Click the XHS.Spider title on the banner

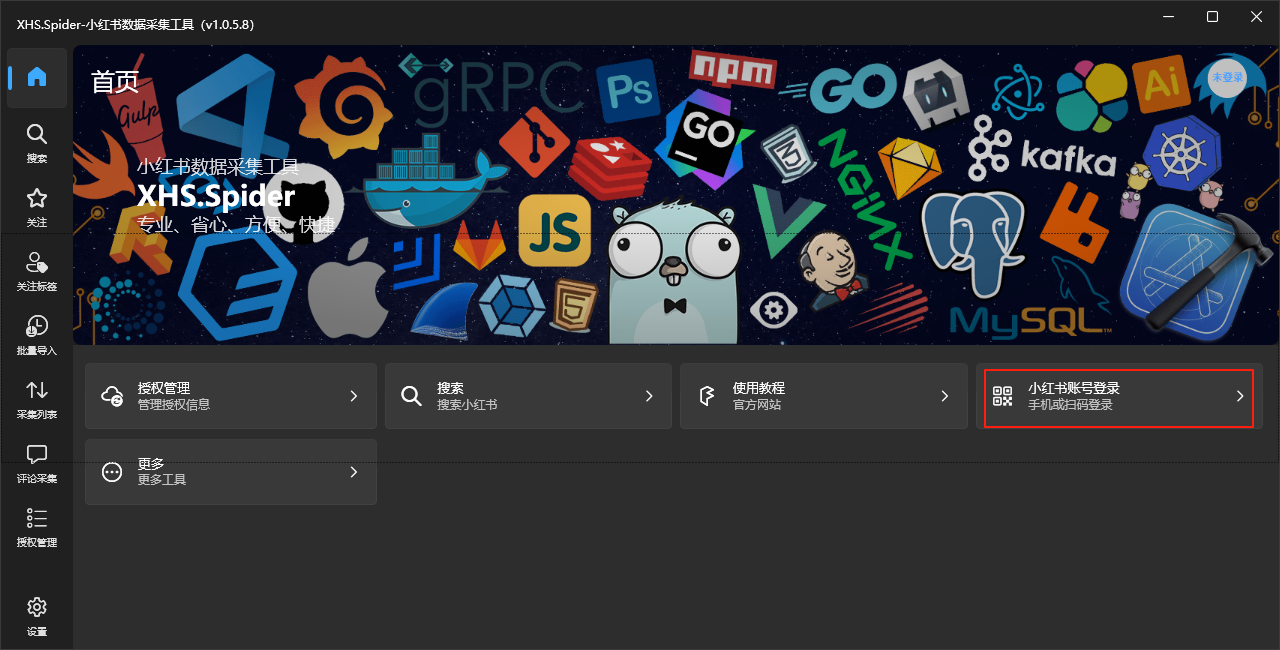(216, 194)
